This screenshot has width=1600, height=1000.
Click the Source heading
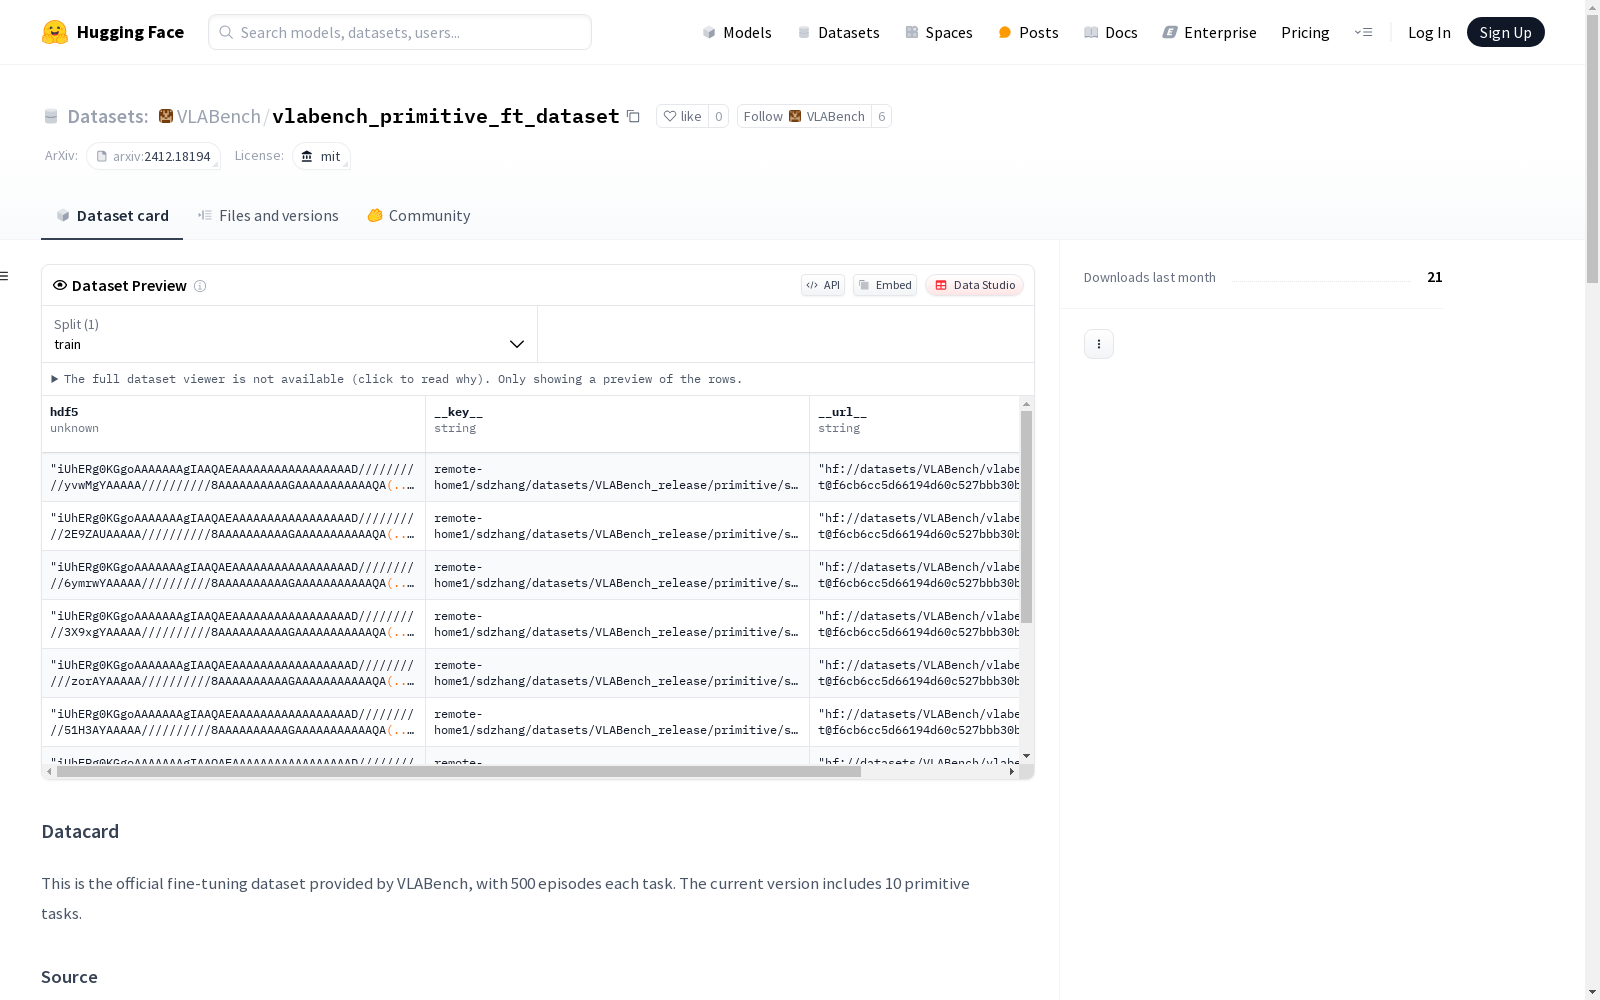69,977
